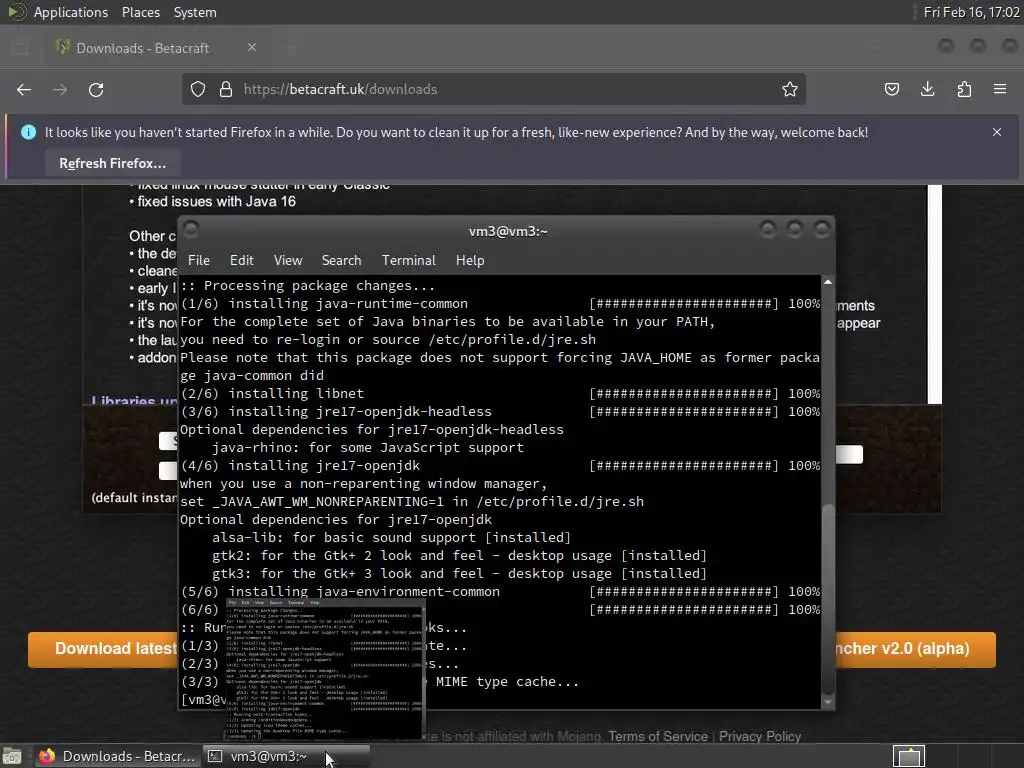The width and height of the screenshot is (1024, 768).
Task: Click terminal scrollbar up arrow
Action: coord(827,282)
